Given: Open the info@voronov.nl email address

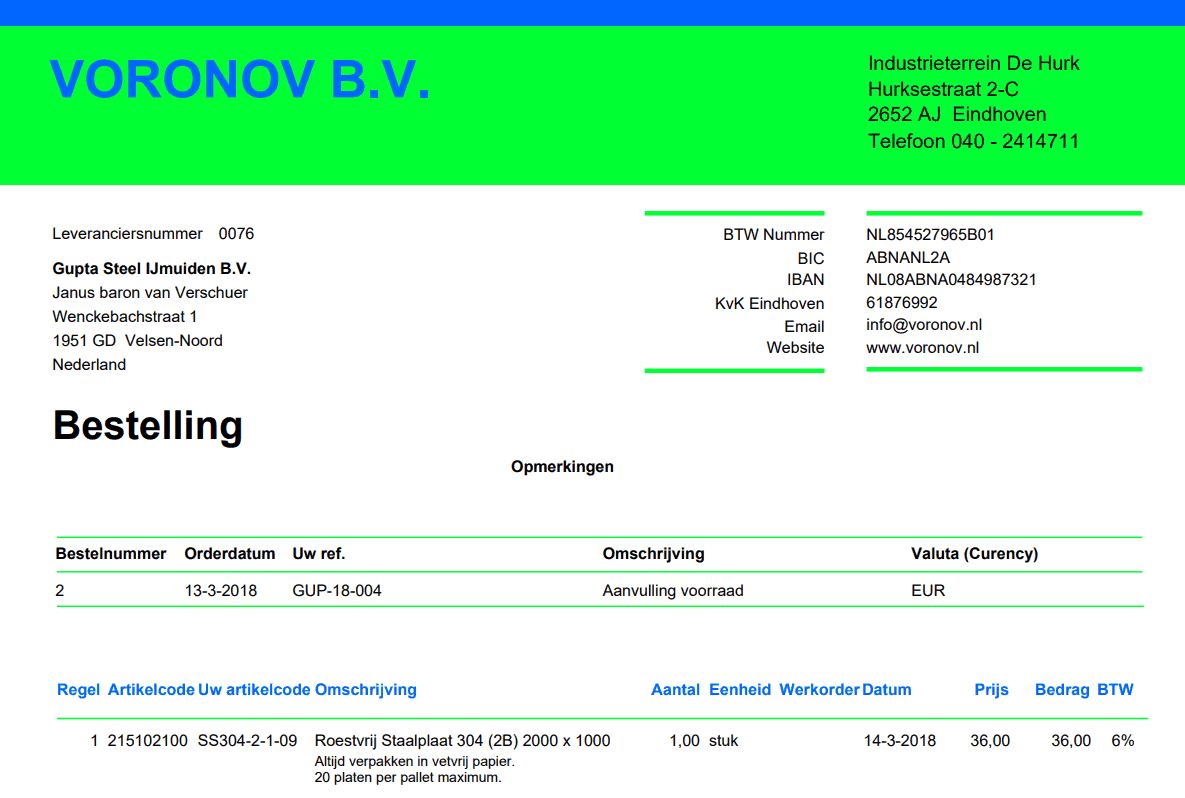Looking at the screenshot, I should coord(924,325).
